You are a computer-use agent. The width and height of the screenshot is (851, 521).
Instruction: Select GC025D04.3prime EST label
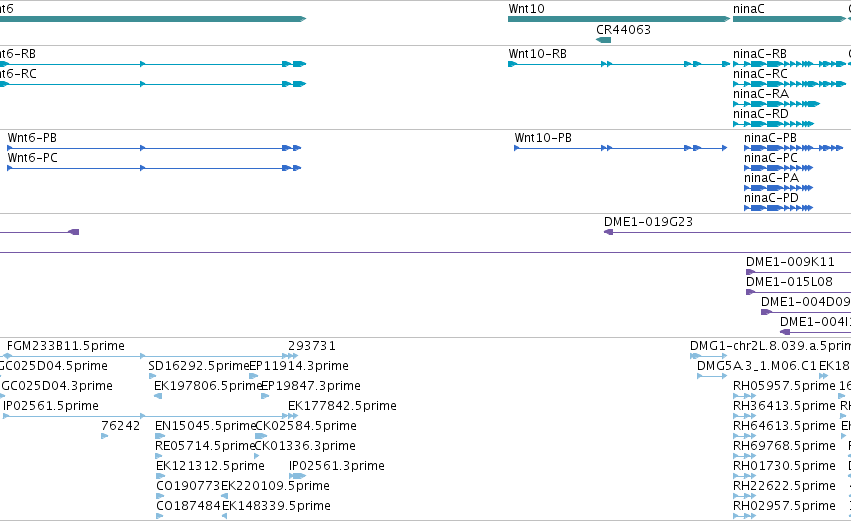tap(57, 386)
